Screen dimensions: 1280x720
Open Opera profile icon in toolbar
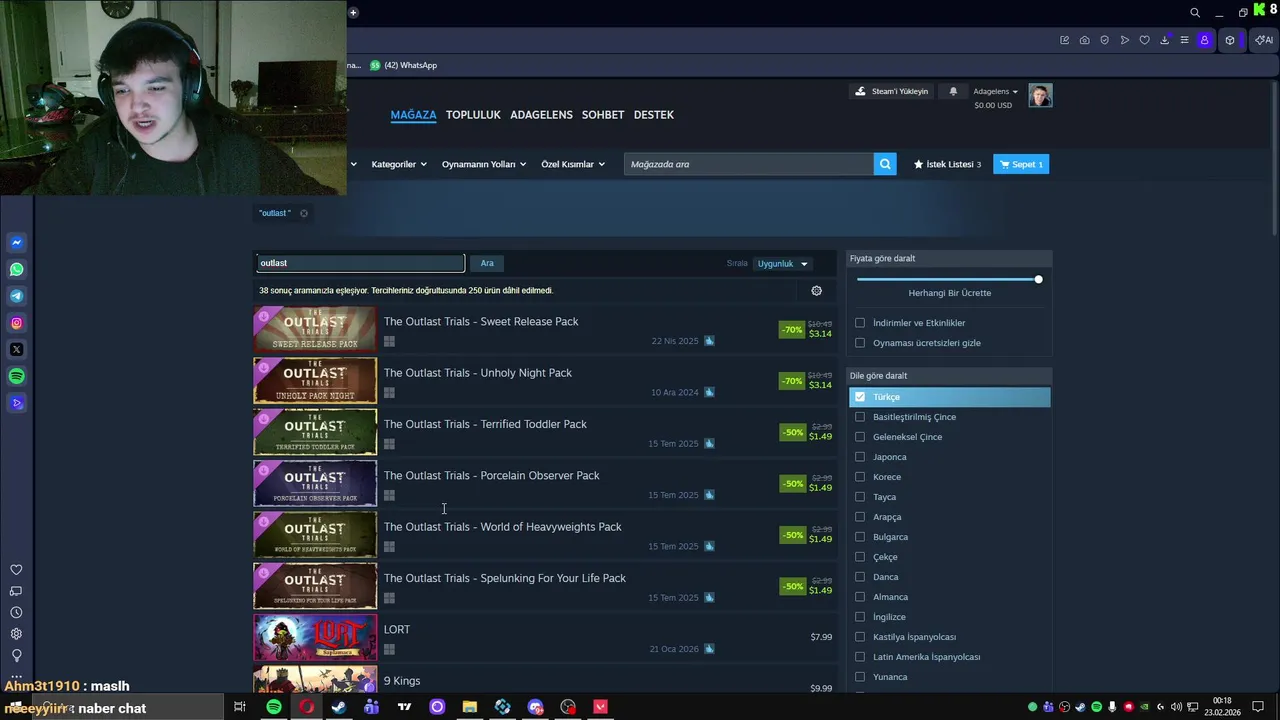tap(1204, 40)
